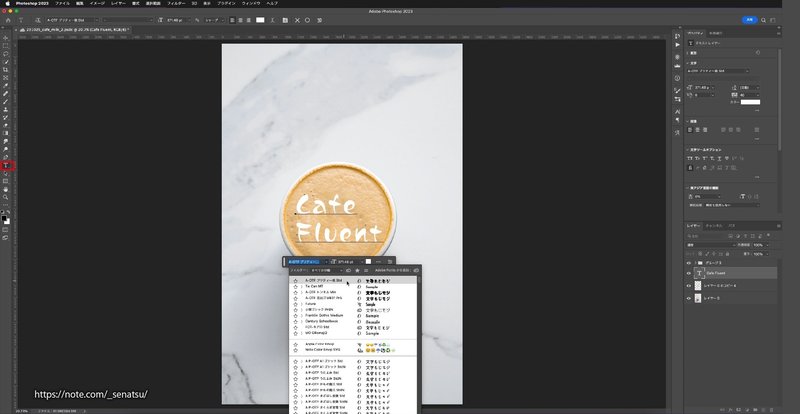Image resolution: width=800 pixels, height=414 pixels.
Task: Click the カラー swatch in Properties panel
Action: [x=750, y=102]
